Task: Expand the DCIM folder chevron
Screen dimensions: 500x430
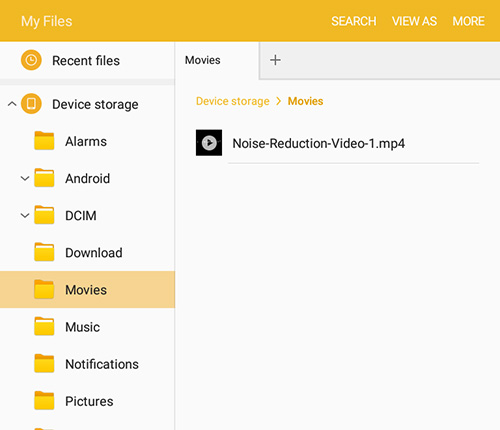Action: point(25,215)
